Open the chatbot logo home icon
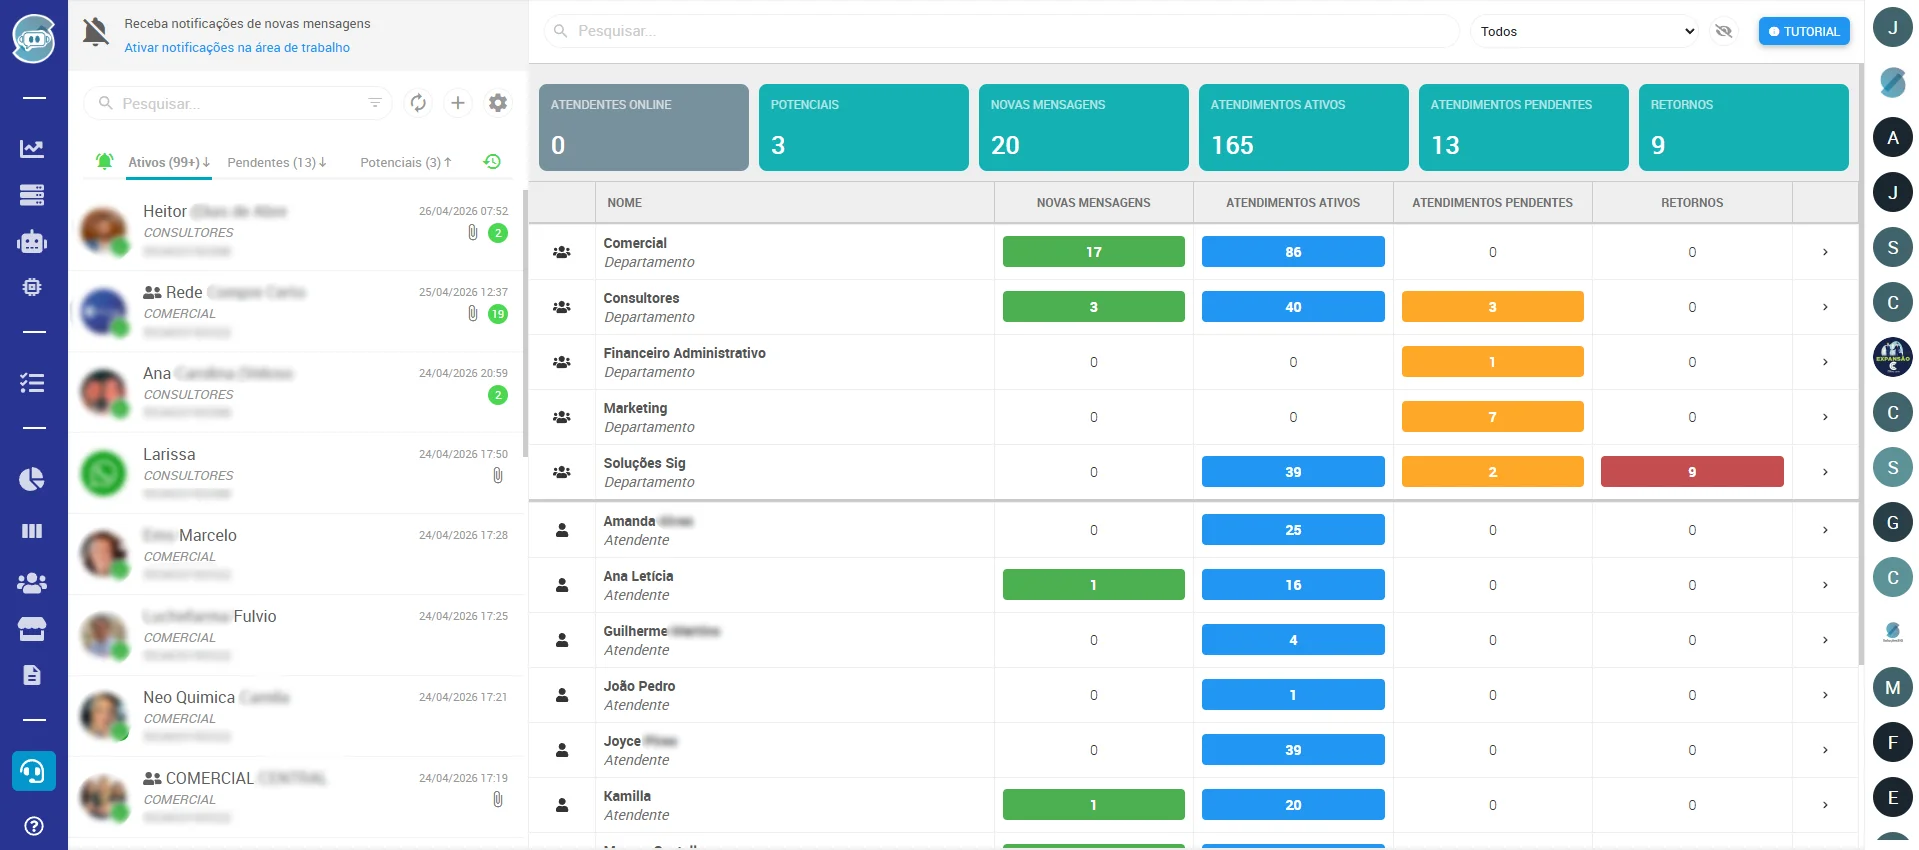Image resolution: width=1919 pixels, height=850 pixels. point(33,39)
